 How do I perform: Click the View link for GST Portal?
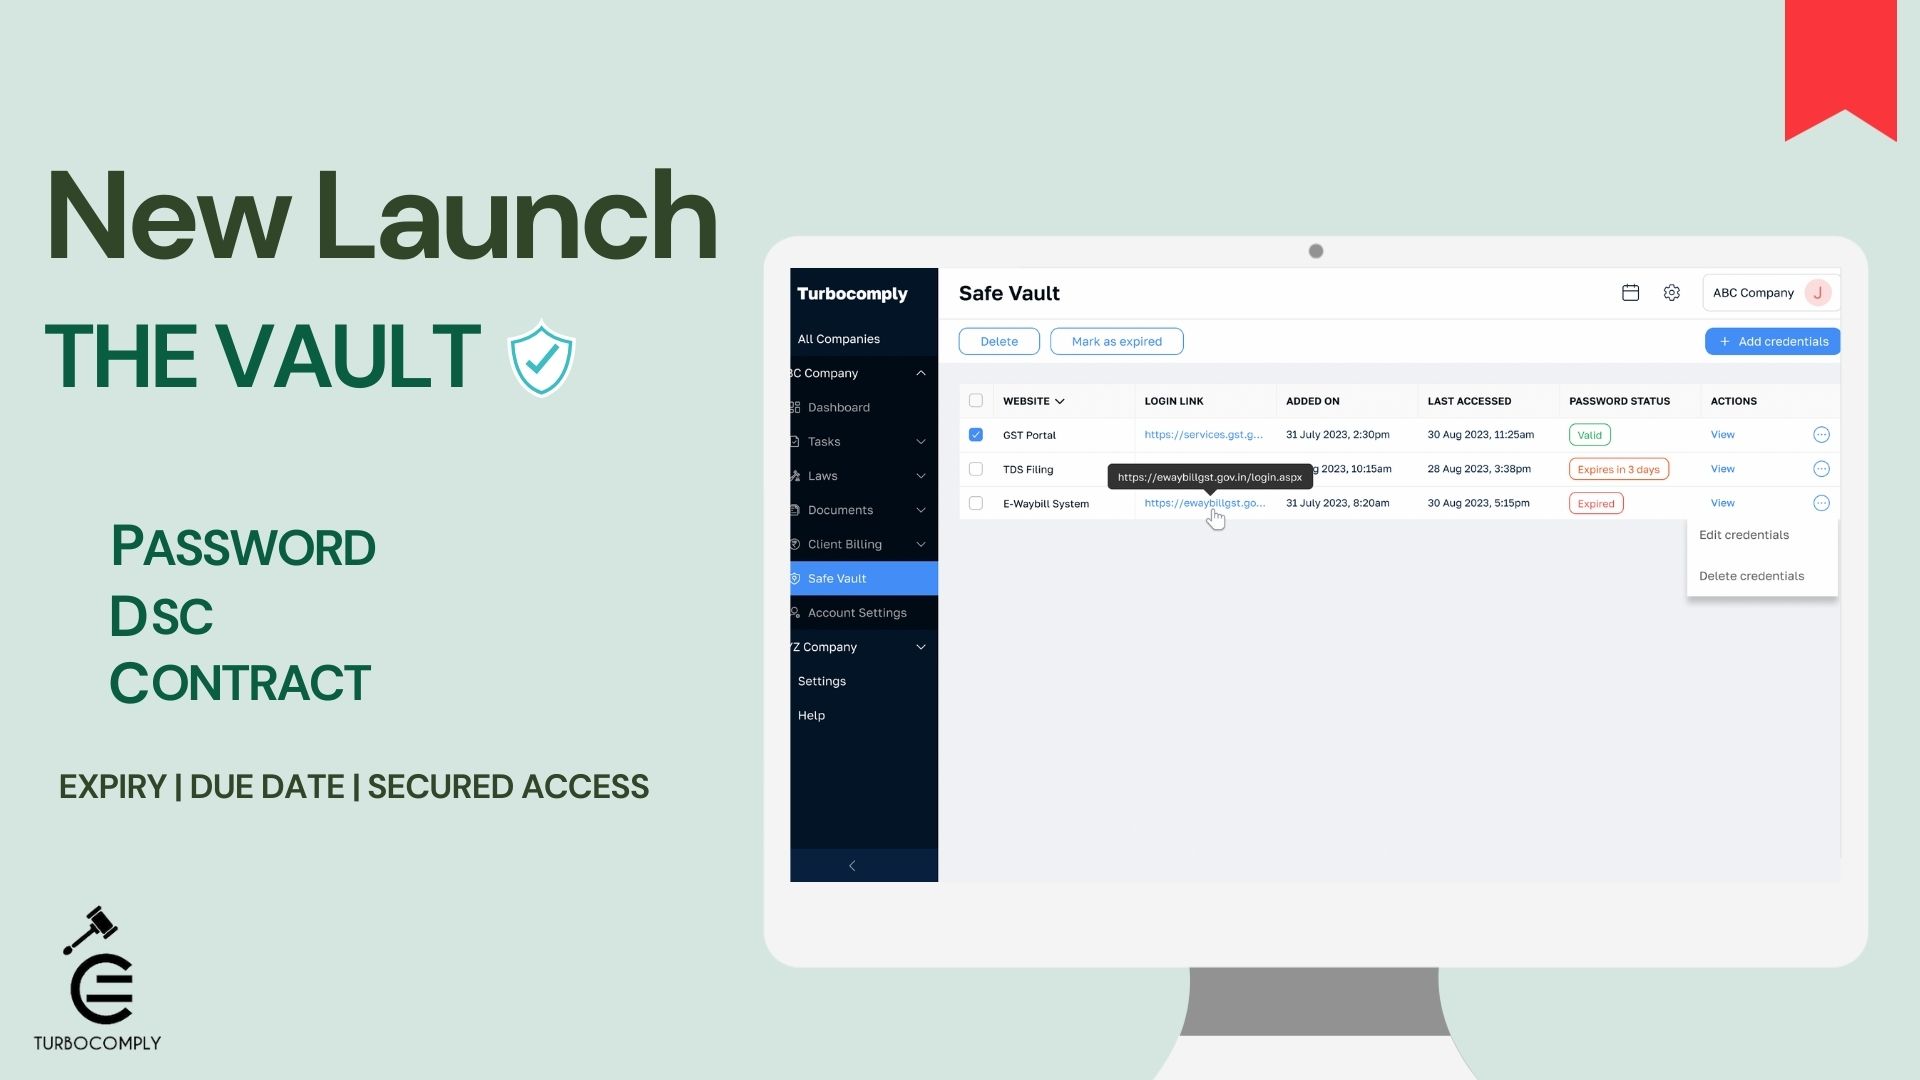pyautogui.click(x=1722, y=434)
